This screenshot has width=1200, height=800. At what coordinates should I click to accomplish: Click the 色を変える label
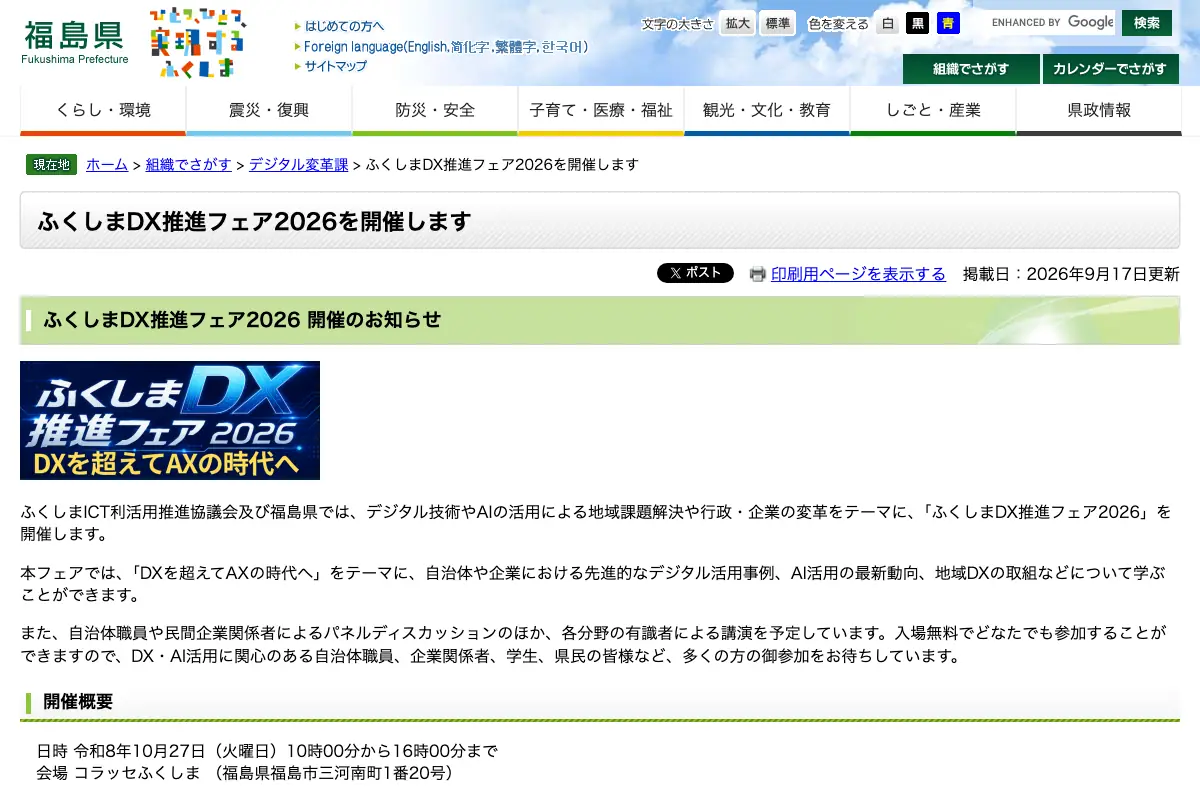838,24
